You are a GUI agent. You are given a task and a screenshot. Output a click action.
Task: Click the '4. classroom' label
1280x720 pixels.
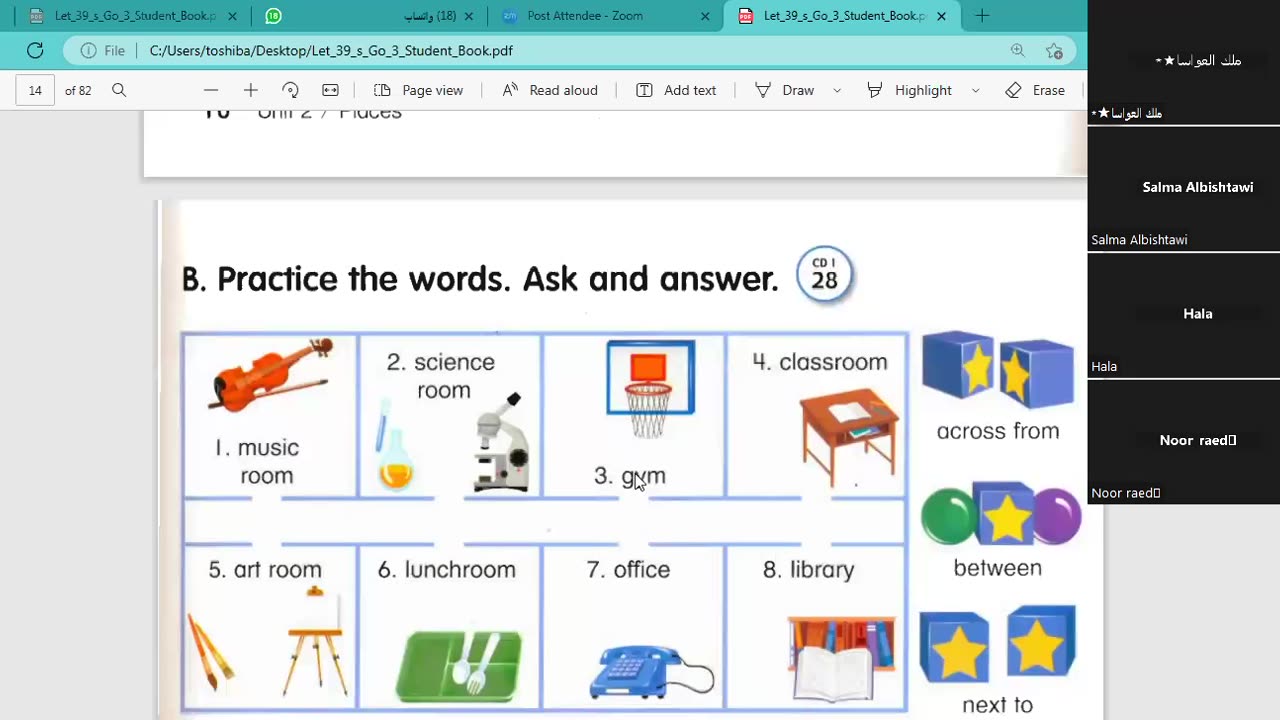pyautogui.click(x=820, y=362)
